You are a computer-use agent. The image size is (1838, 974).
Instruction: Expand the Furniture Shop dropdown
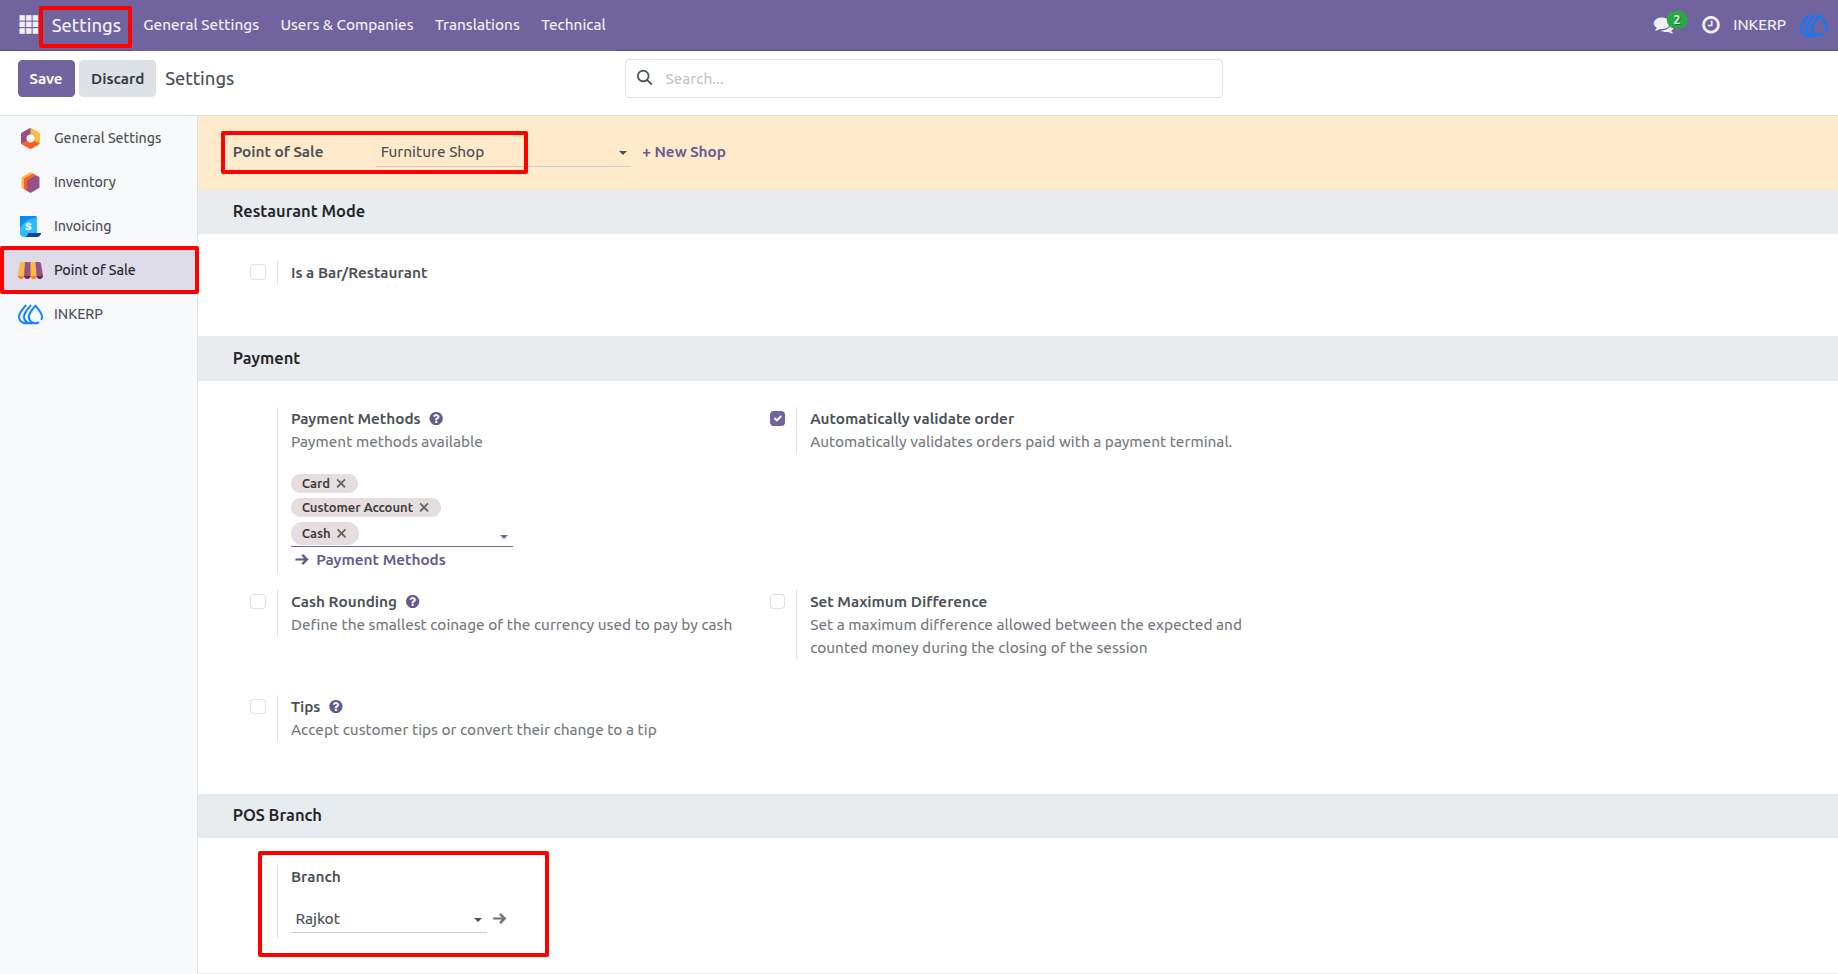click(x=622, y=153)
